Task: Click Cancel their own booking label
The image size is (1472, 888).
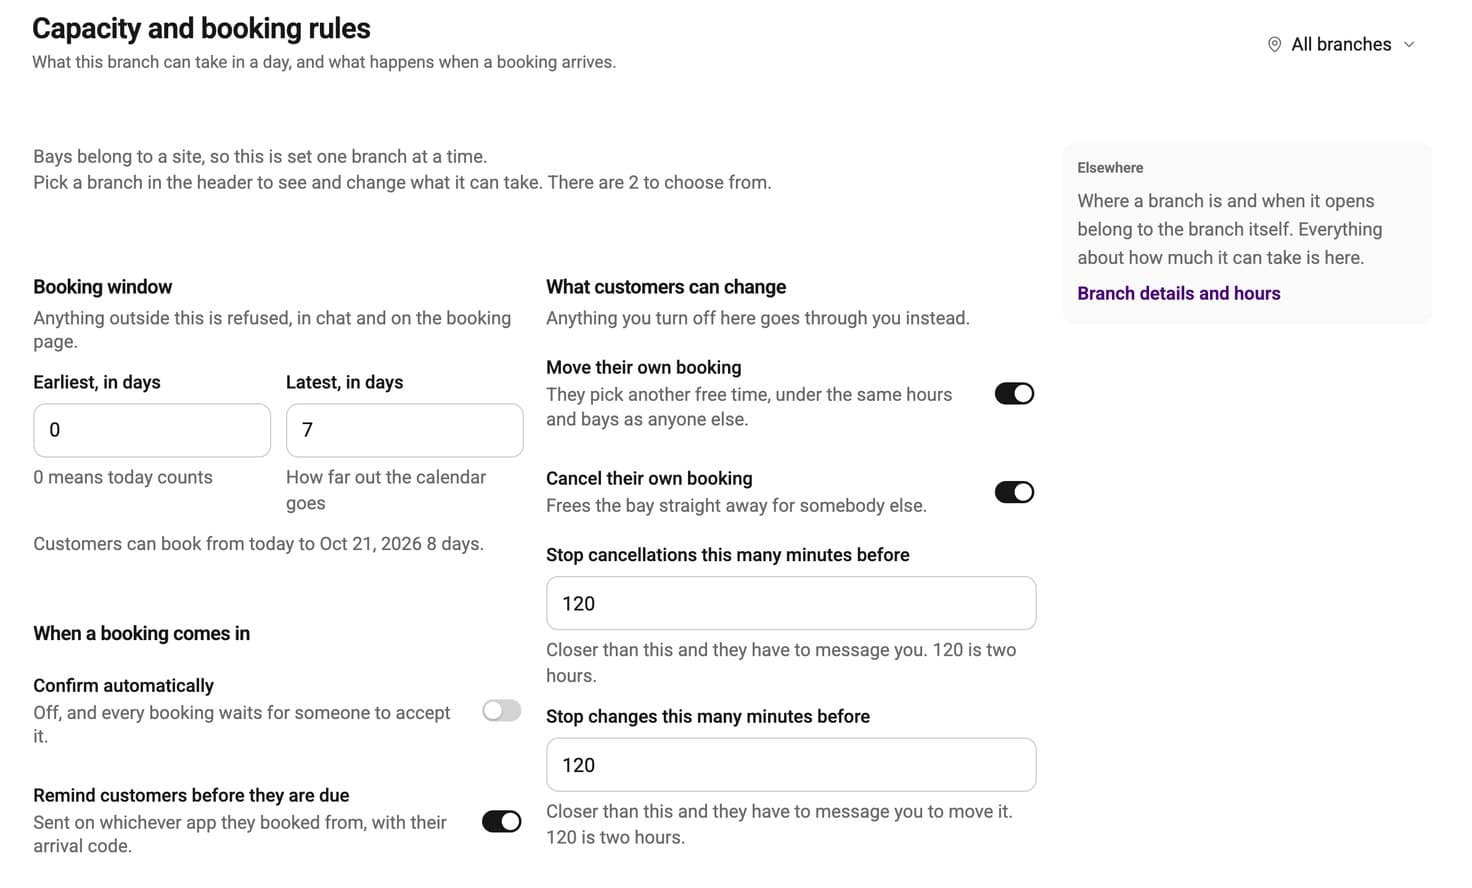Action: [x=649, y=478]
